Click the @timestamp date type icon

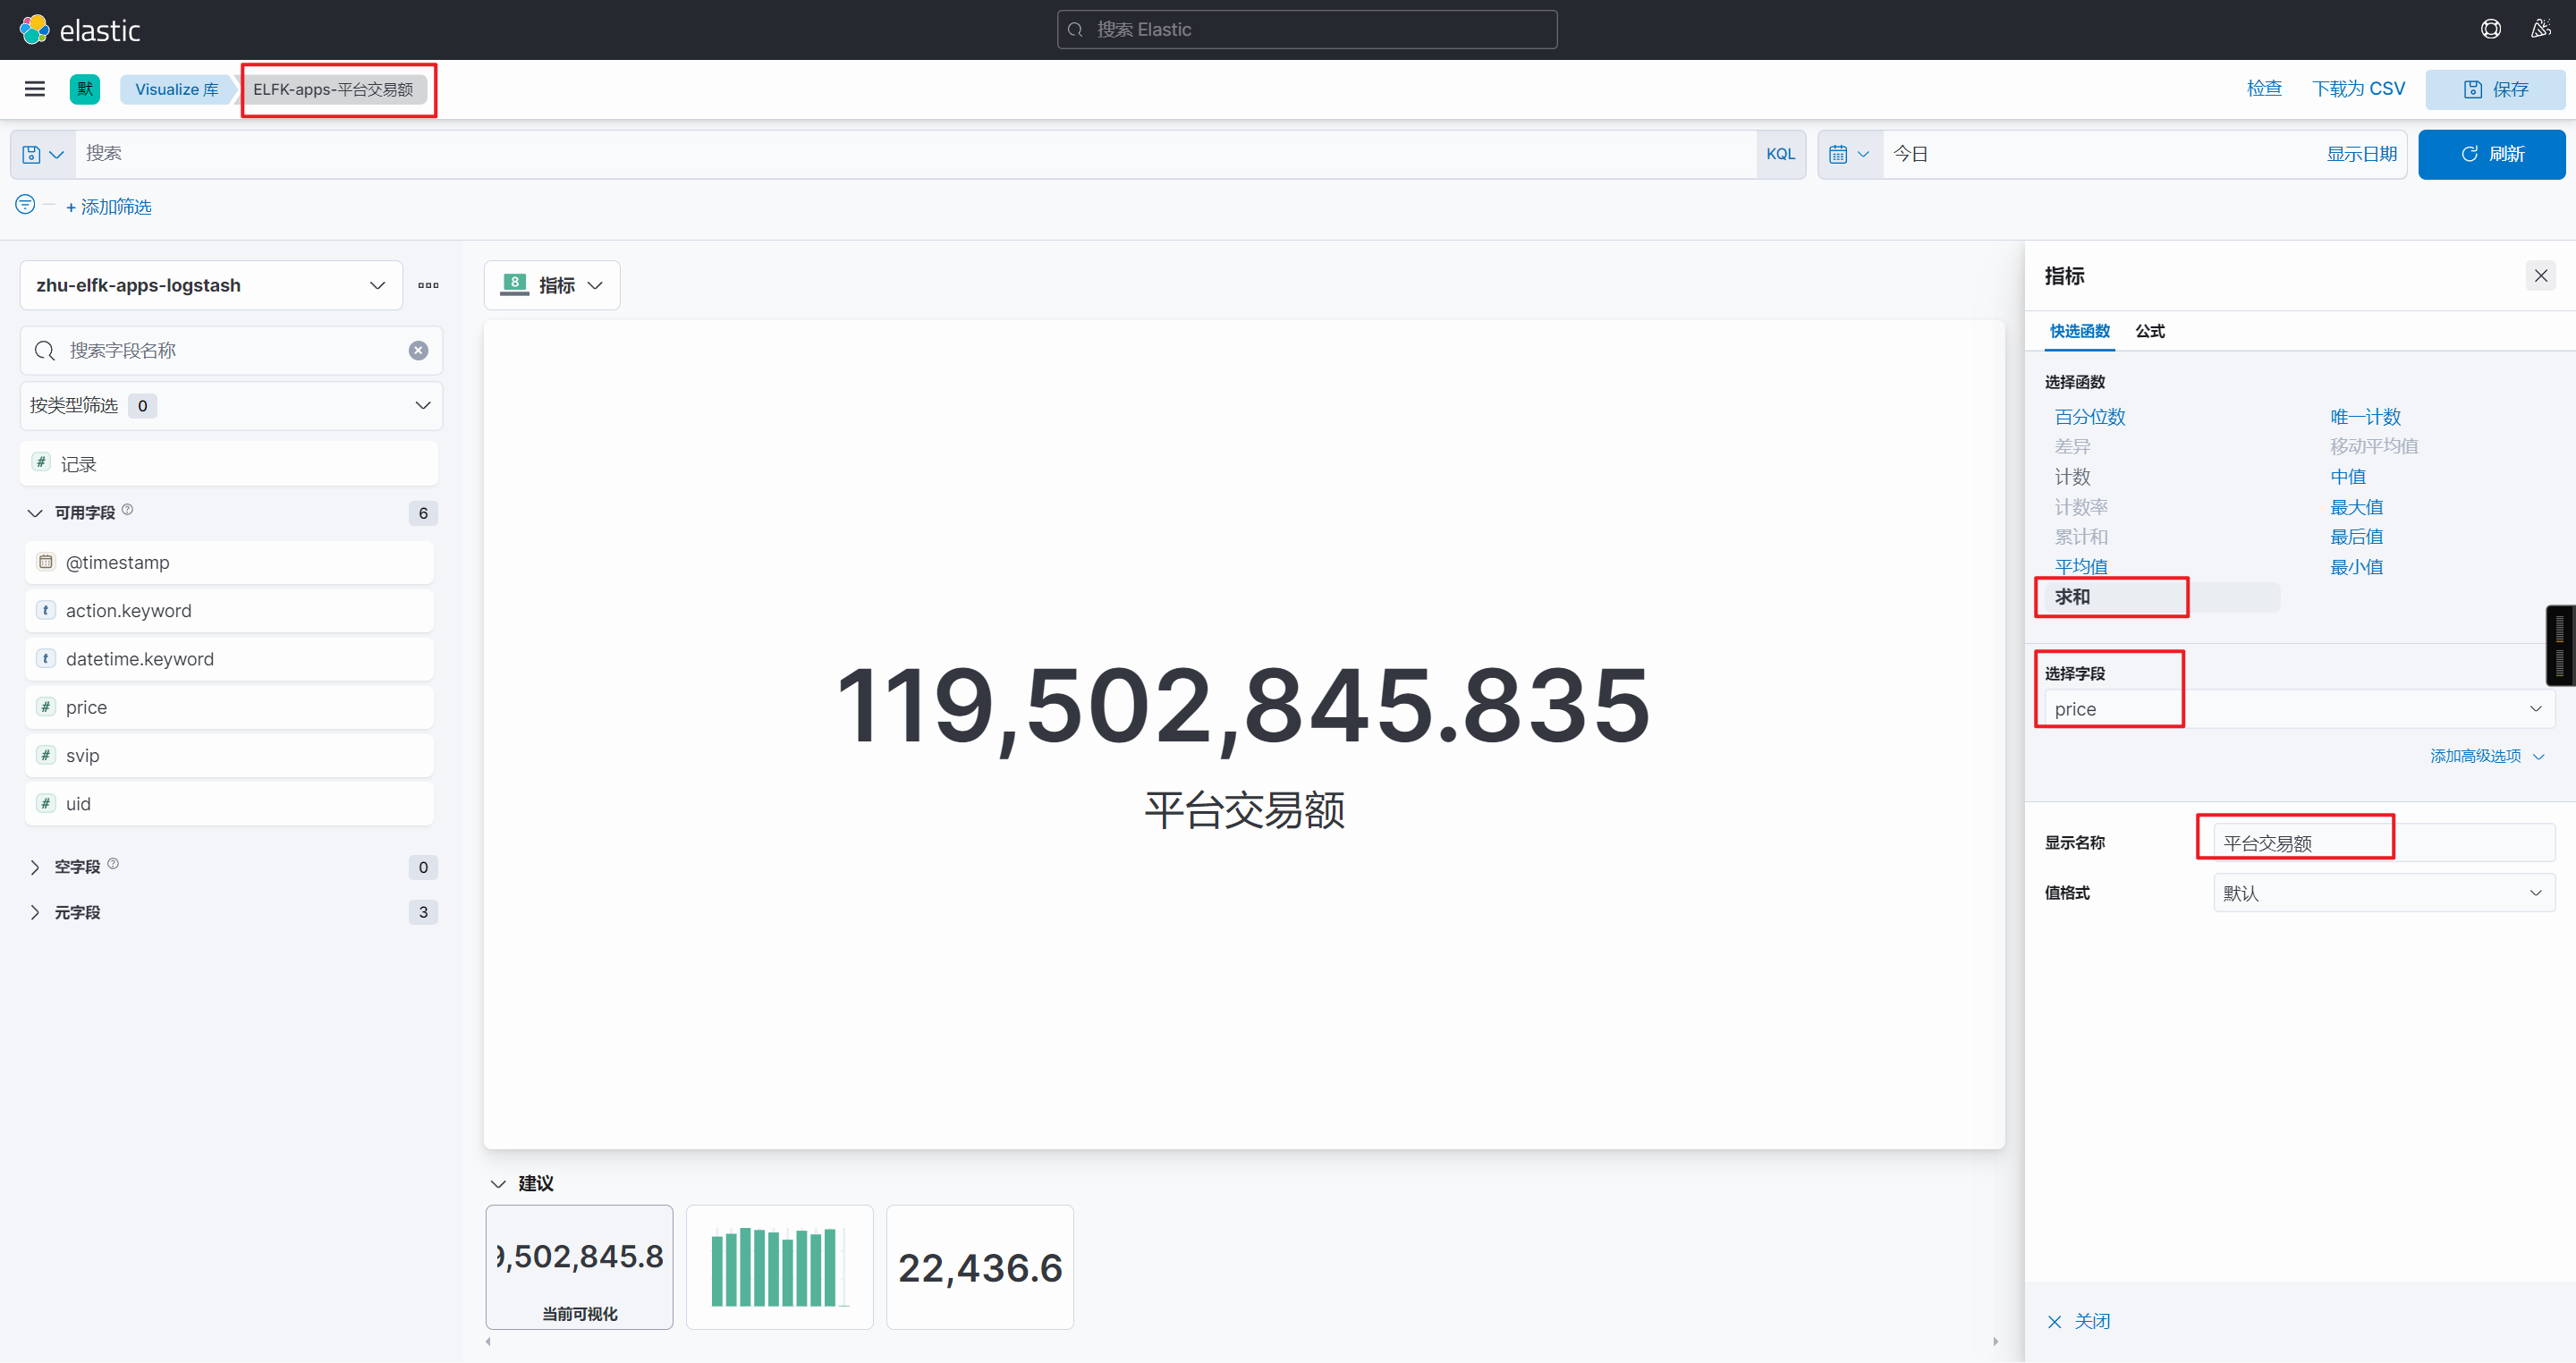pyautogui.click(x=46, y=562)
